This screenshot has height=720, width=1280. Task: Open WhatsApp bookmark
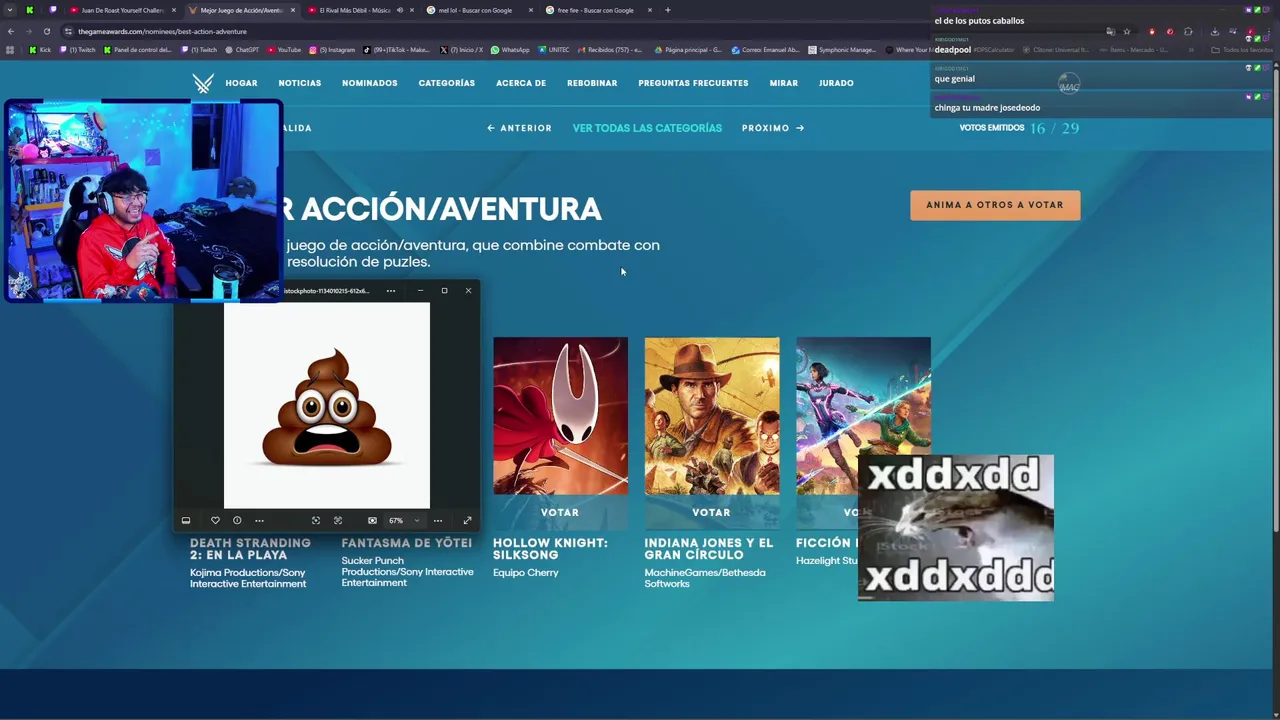point(510,50)
